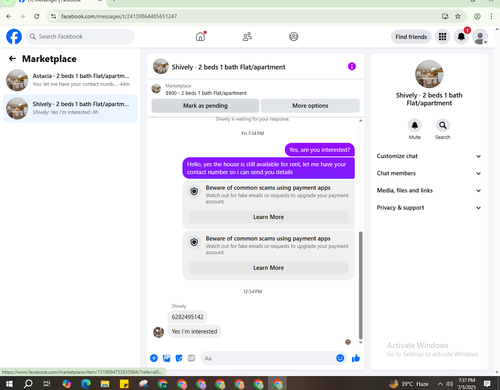Click the Home icon in top navigation
The image size is (500, 390).
point(200,37)
